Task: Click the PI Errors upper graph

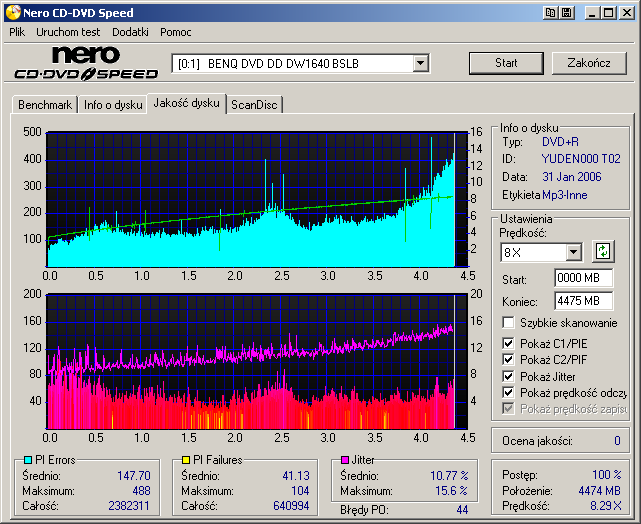Action: click(257, 199)
